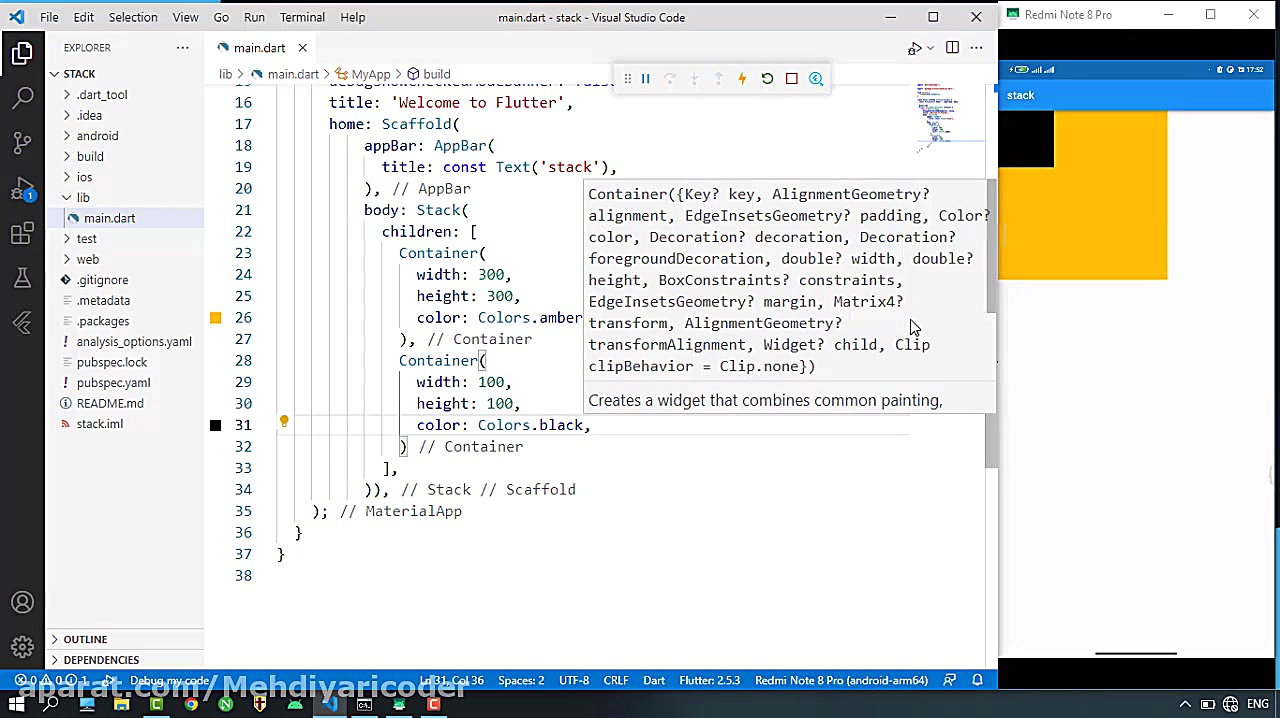Trigger Flutter hot reload lightning icon
The width and height of the screenshot is (1280, 718).
point(742,78)
